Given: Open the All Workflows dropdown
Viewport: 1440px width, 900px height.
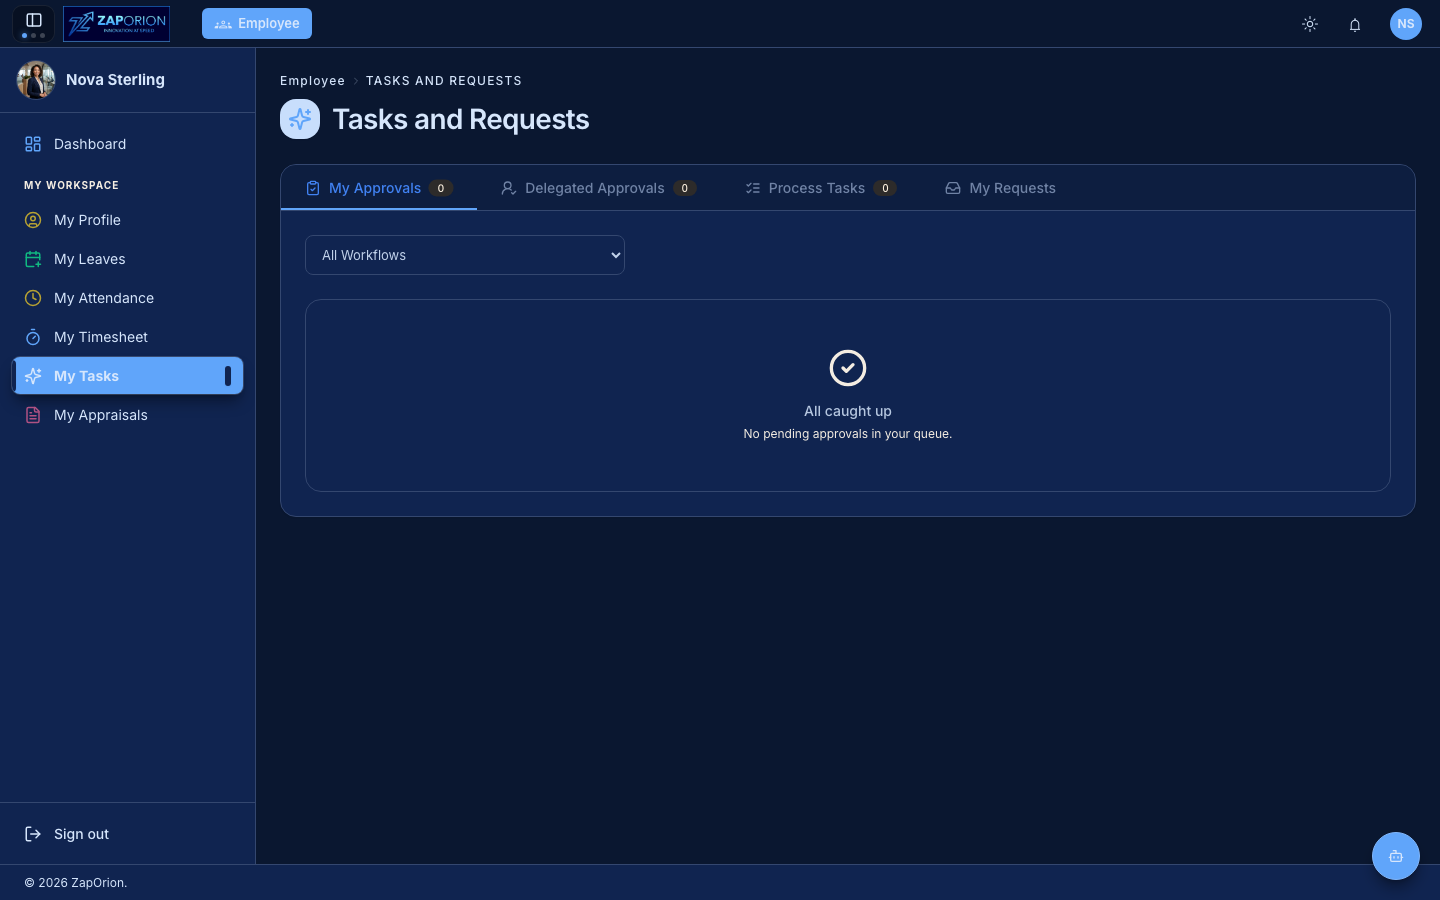Looking at the screenshot, I should click(465, 255).
